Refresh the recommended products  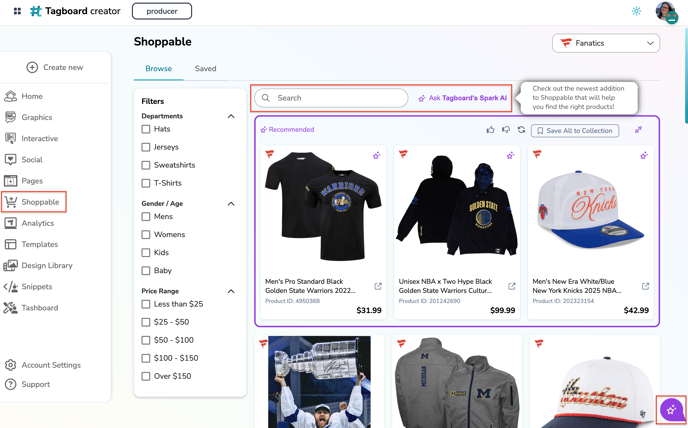(521, 129)
